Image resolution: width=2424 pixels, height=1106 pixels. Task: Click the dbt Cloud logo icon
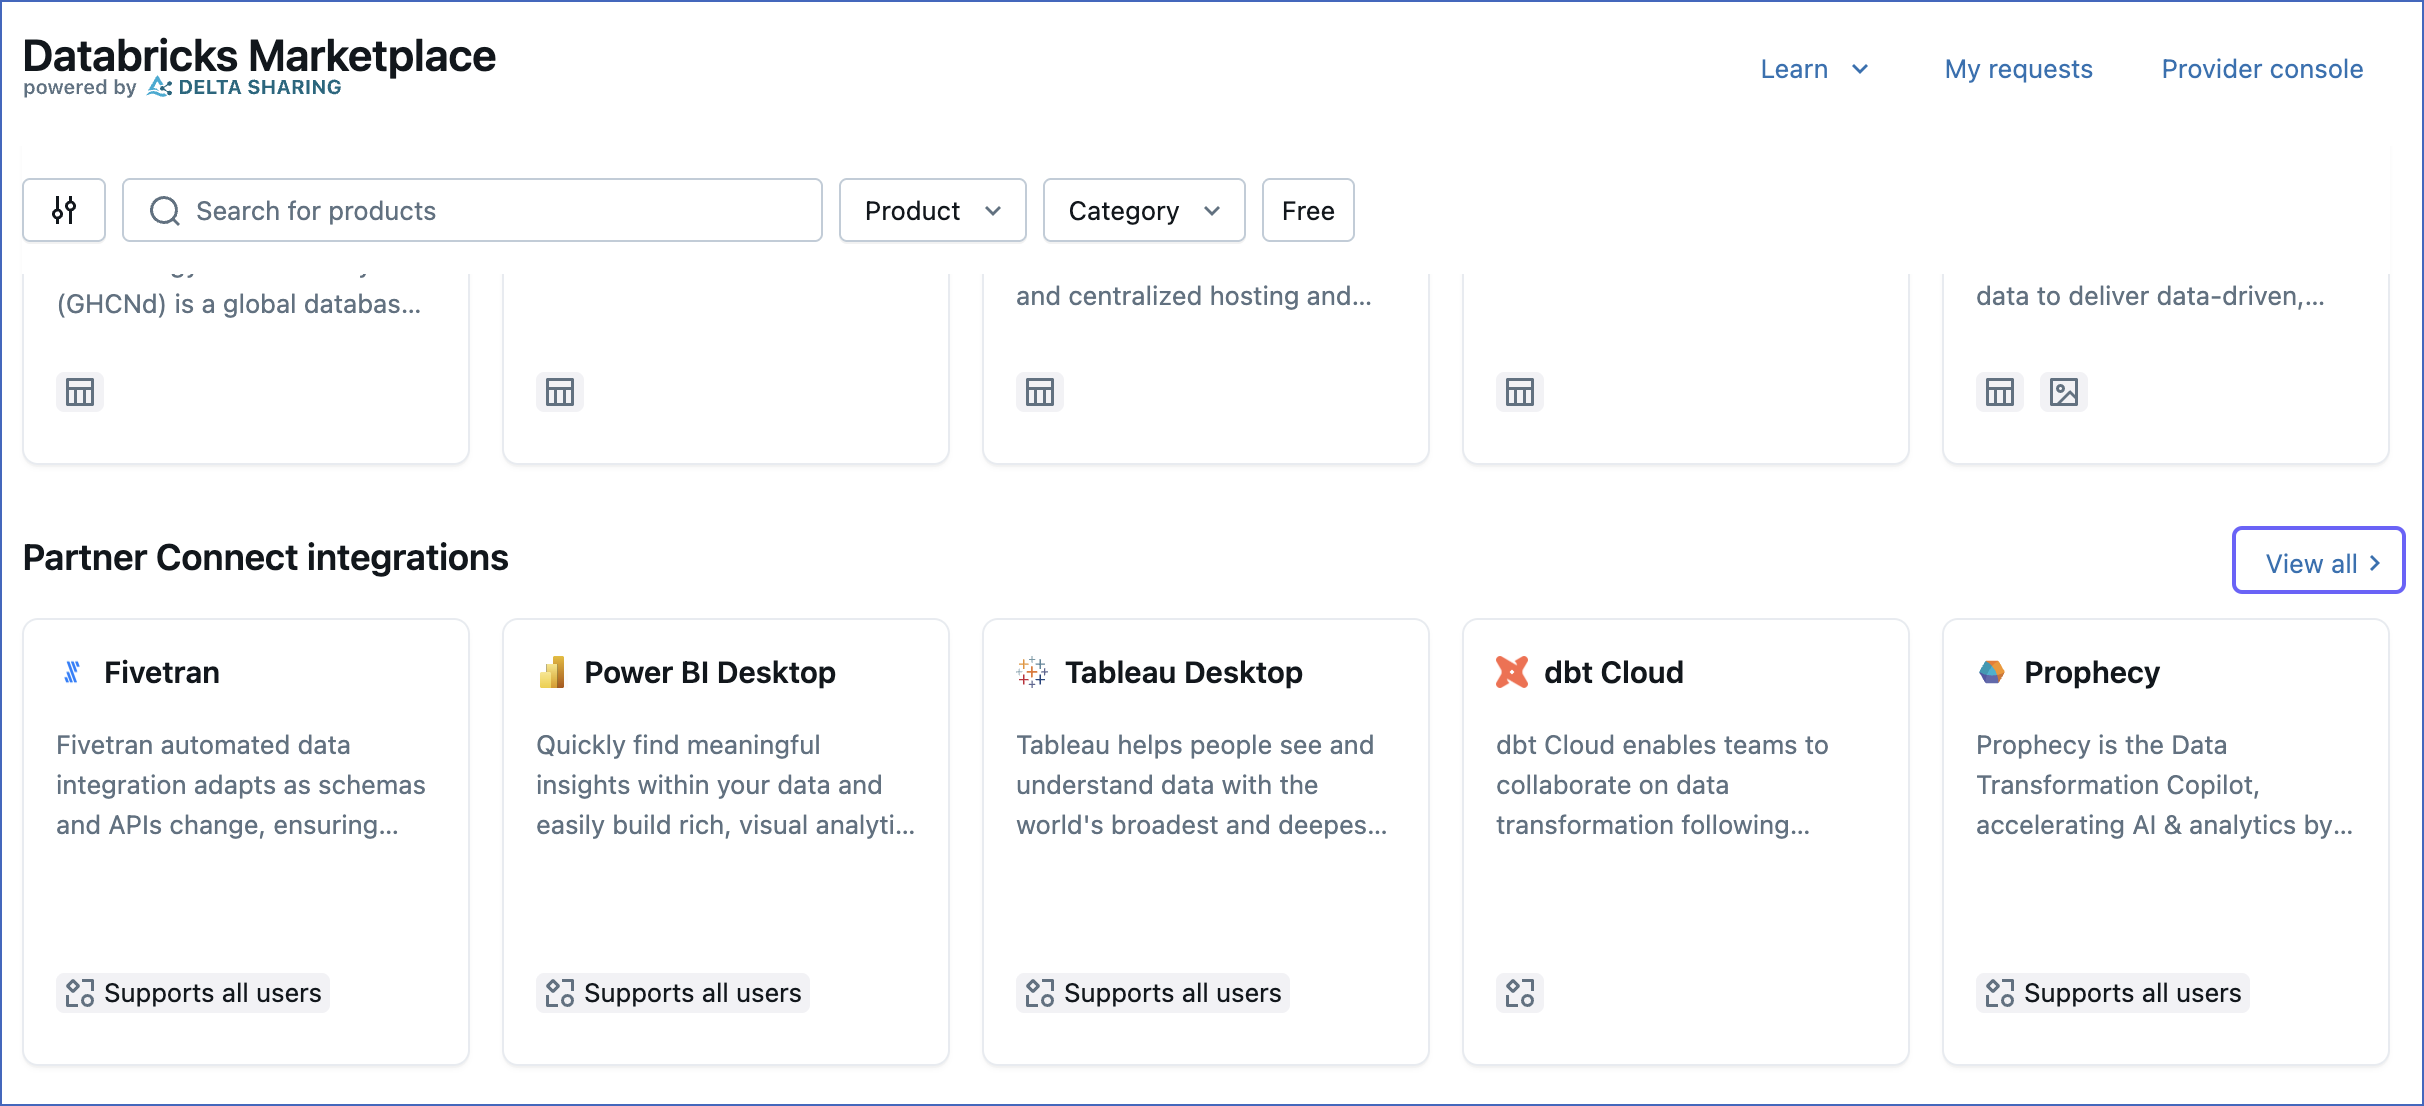(1512, 672)
